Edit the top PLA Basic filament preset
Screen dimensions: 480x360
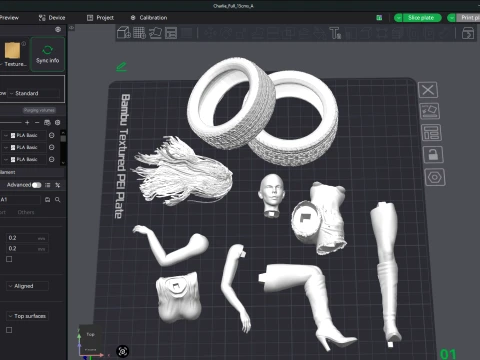click(x=52, y=135)
